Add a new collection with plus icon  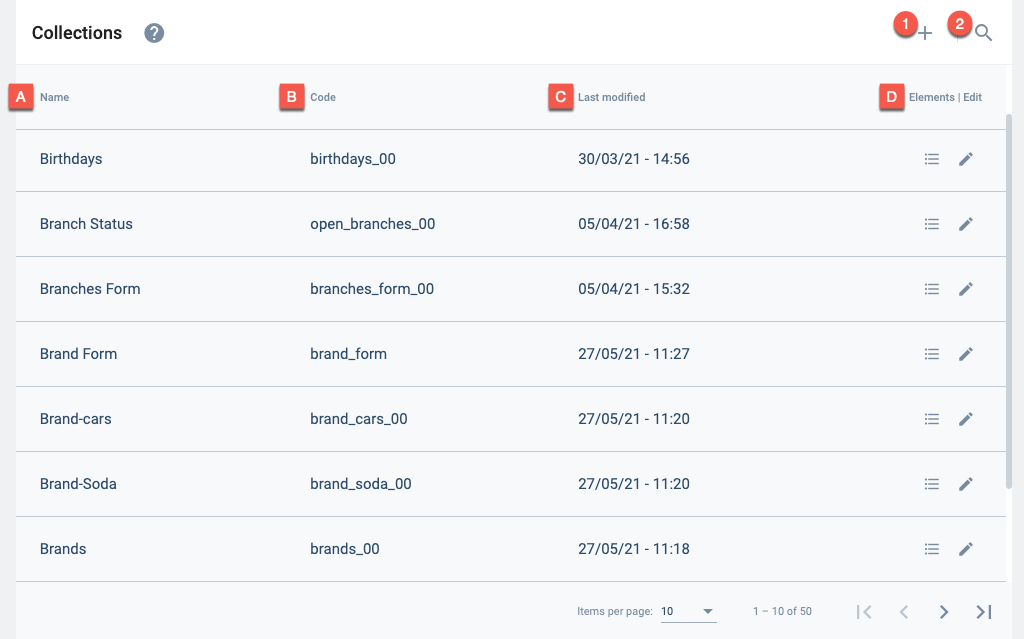click(925, 33)
